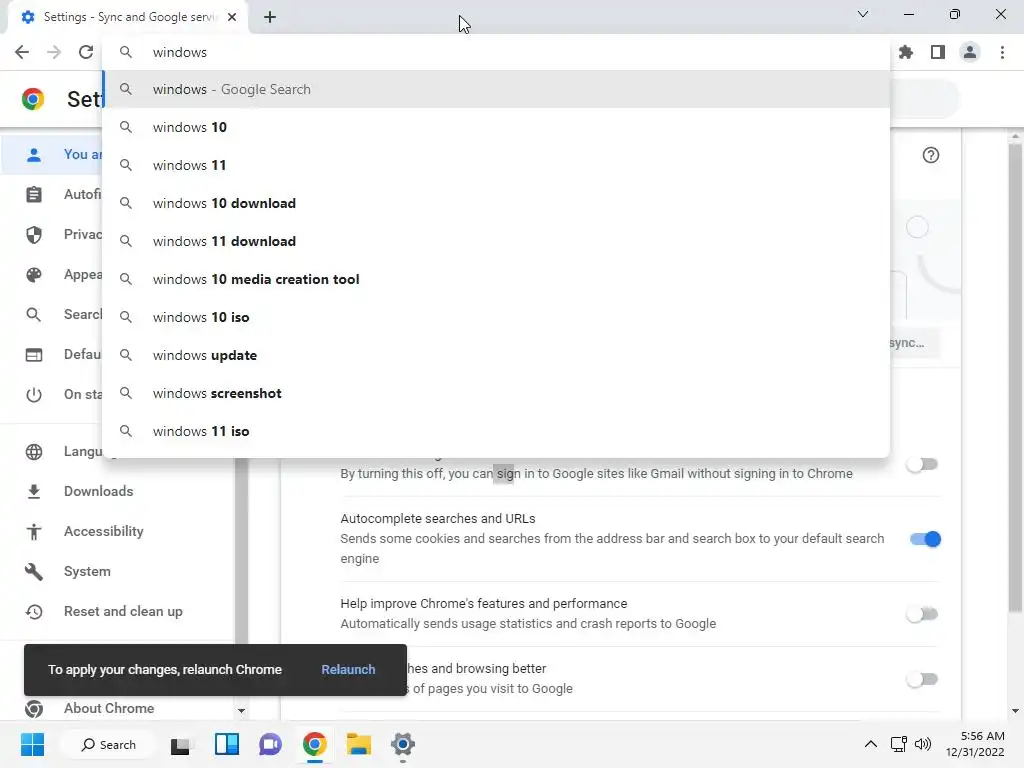This screenshot has height=768, width=1024.
Task: Choose the 'windows 10' suggestion
Action: 496,127
